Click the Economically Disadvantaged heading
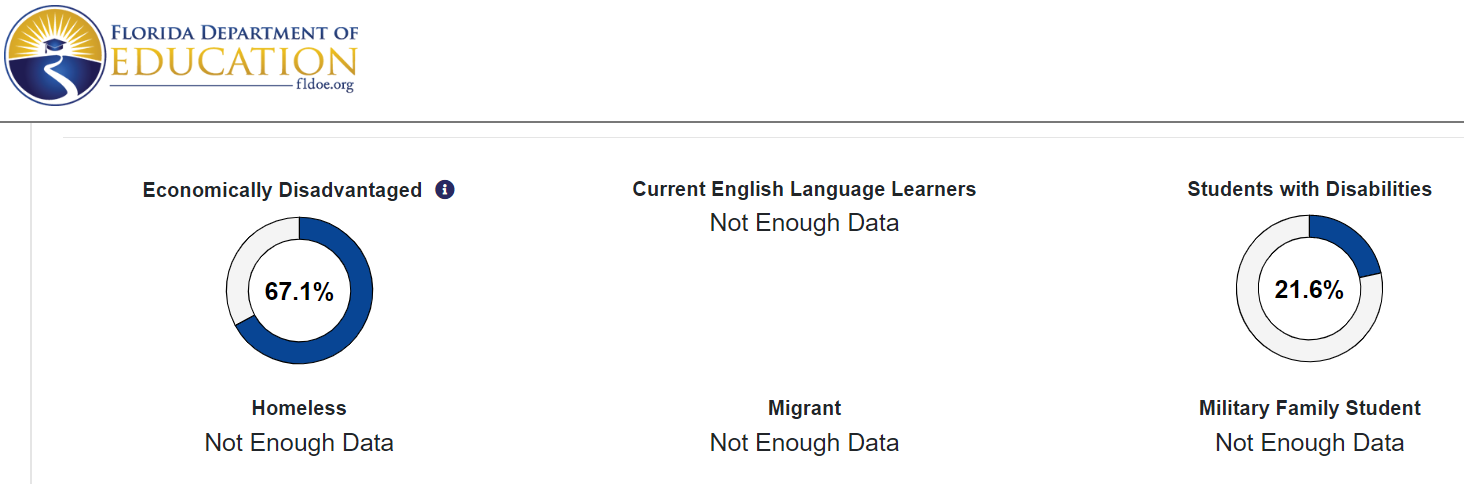The width and height of the screenshot is (1464, 484). click(282, 190)
